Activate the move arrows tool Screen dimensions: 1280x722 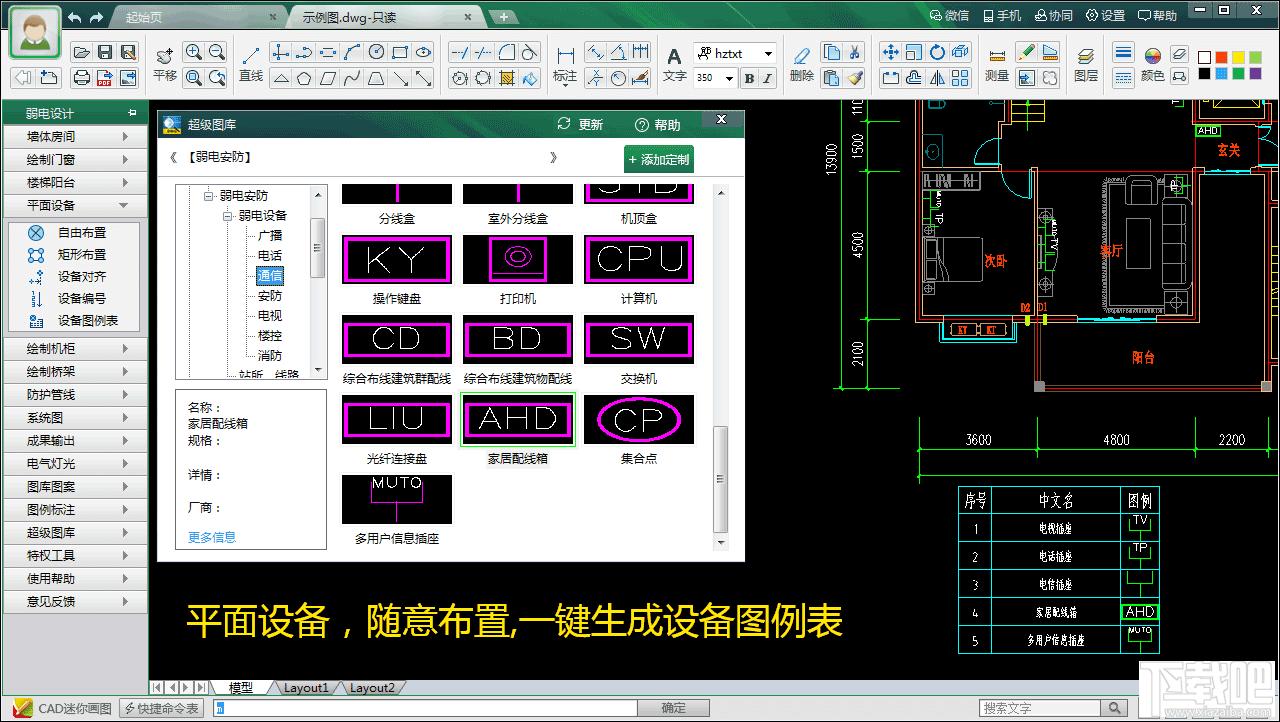(890, 52)
